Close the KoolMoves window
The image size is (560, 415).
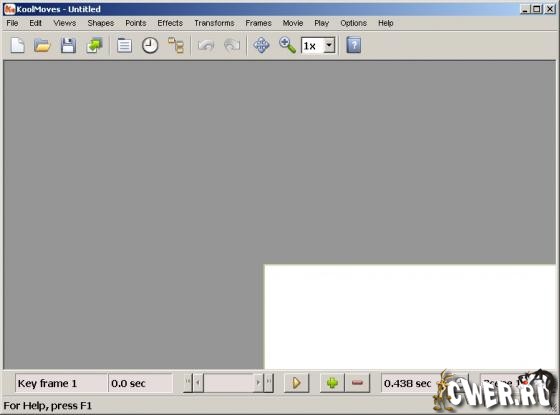[550, 9]
